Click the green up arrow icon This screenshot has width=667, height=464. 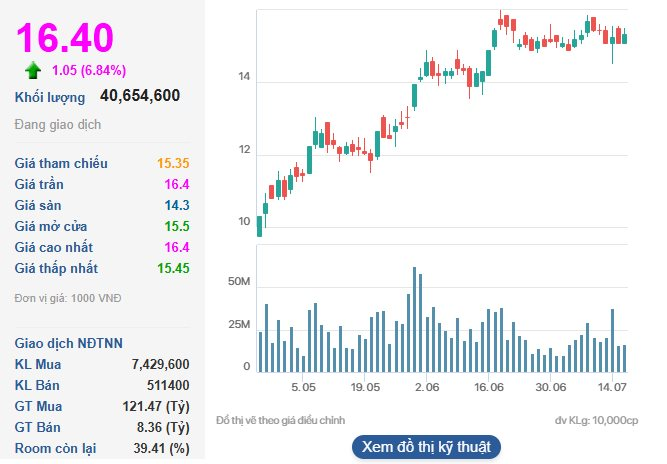33,70
